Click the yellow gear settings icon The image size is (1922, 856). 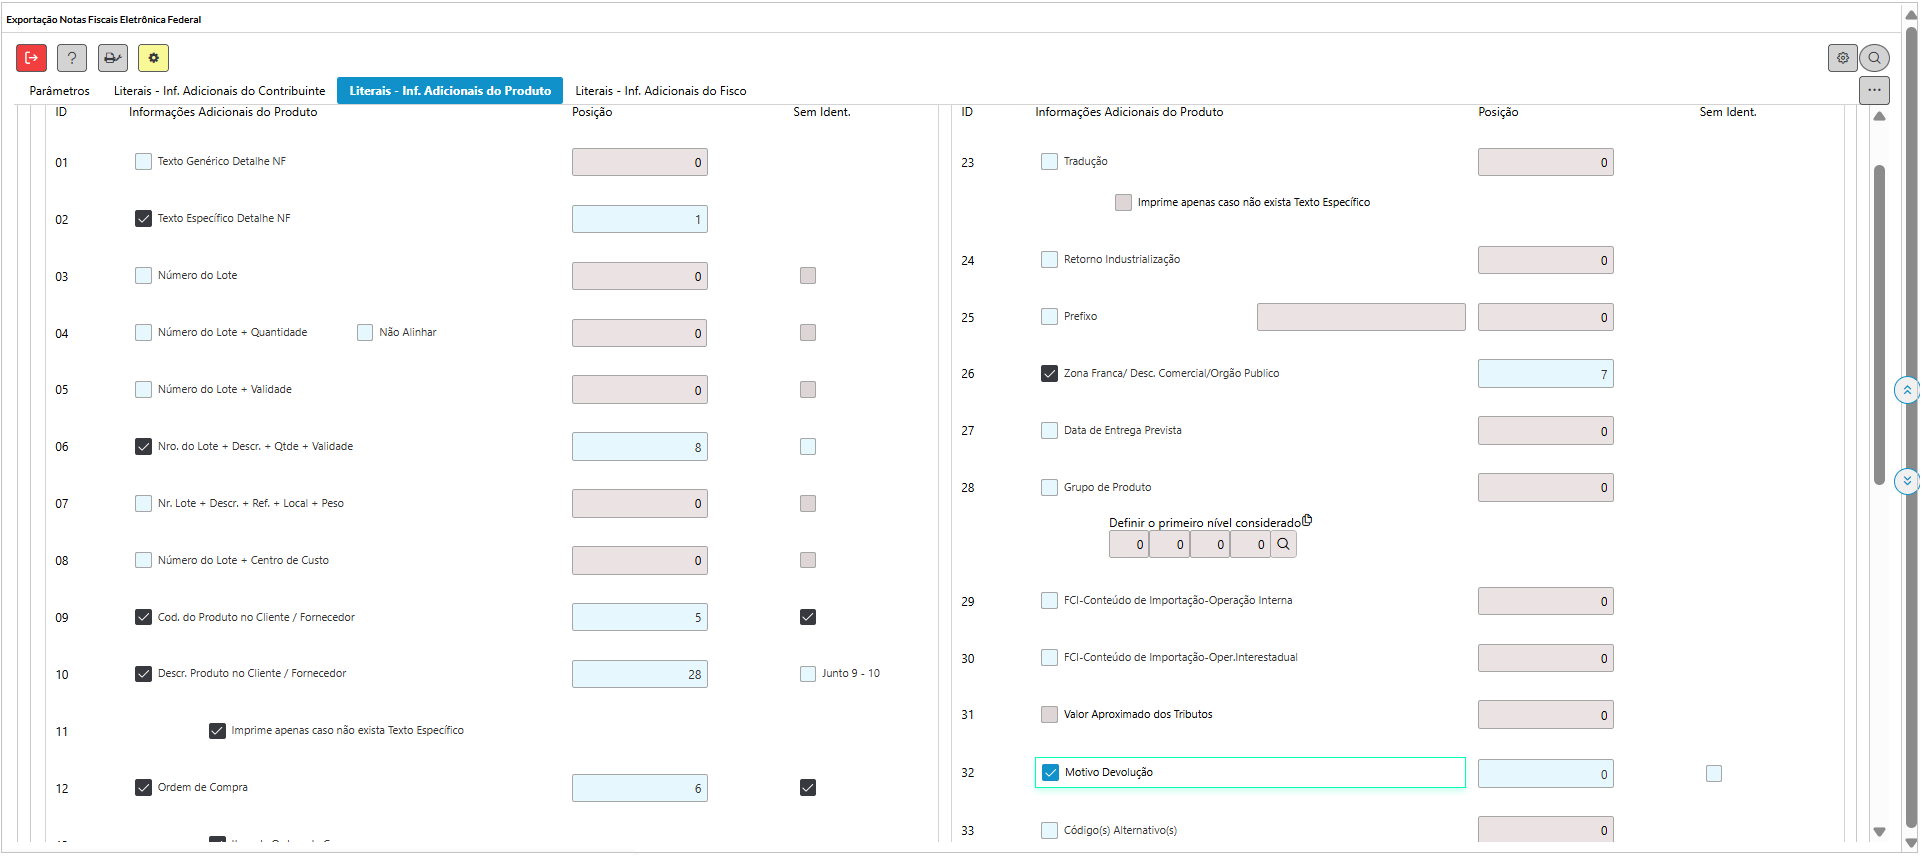[x=153, y=58]
